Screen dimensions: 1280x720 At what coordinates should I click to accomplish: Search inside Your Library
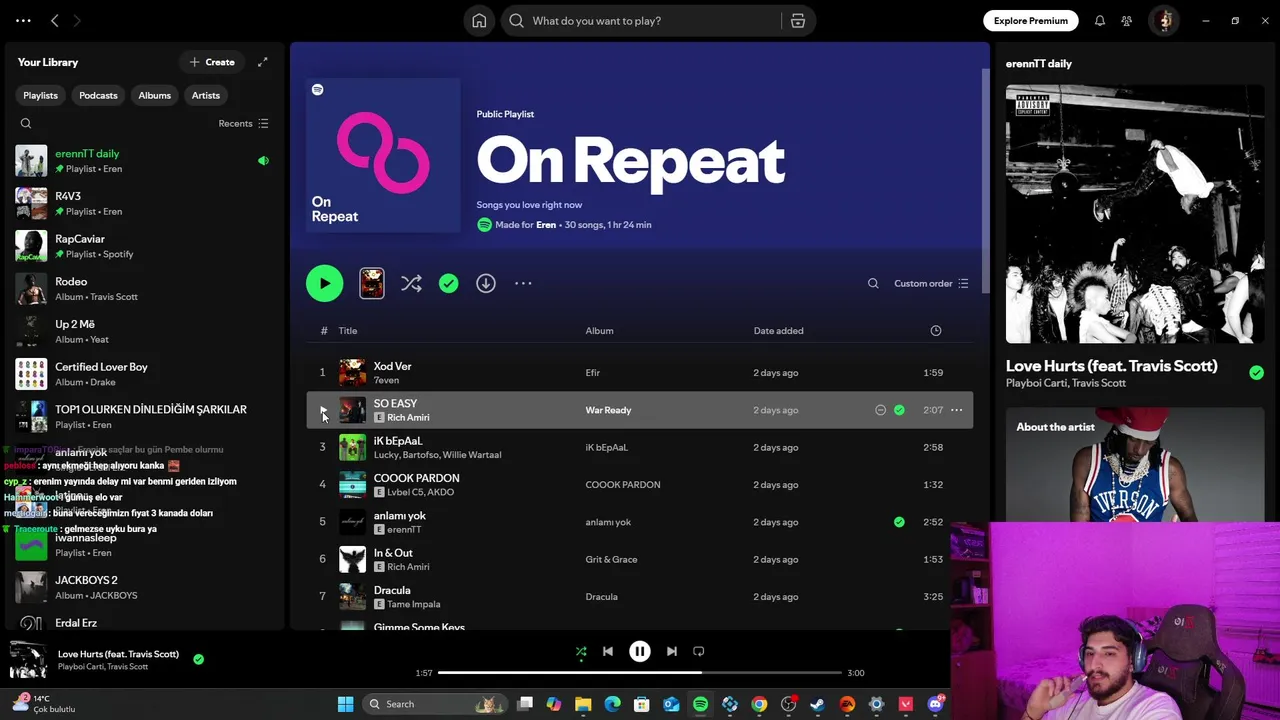tap(26, 124)
